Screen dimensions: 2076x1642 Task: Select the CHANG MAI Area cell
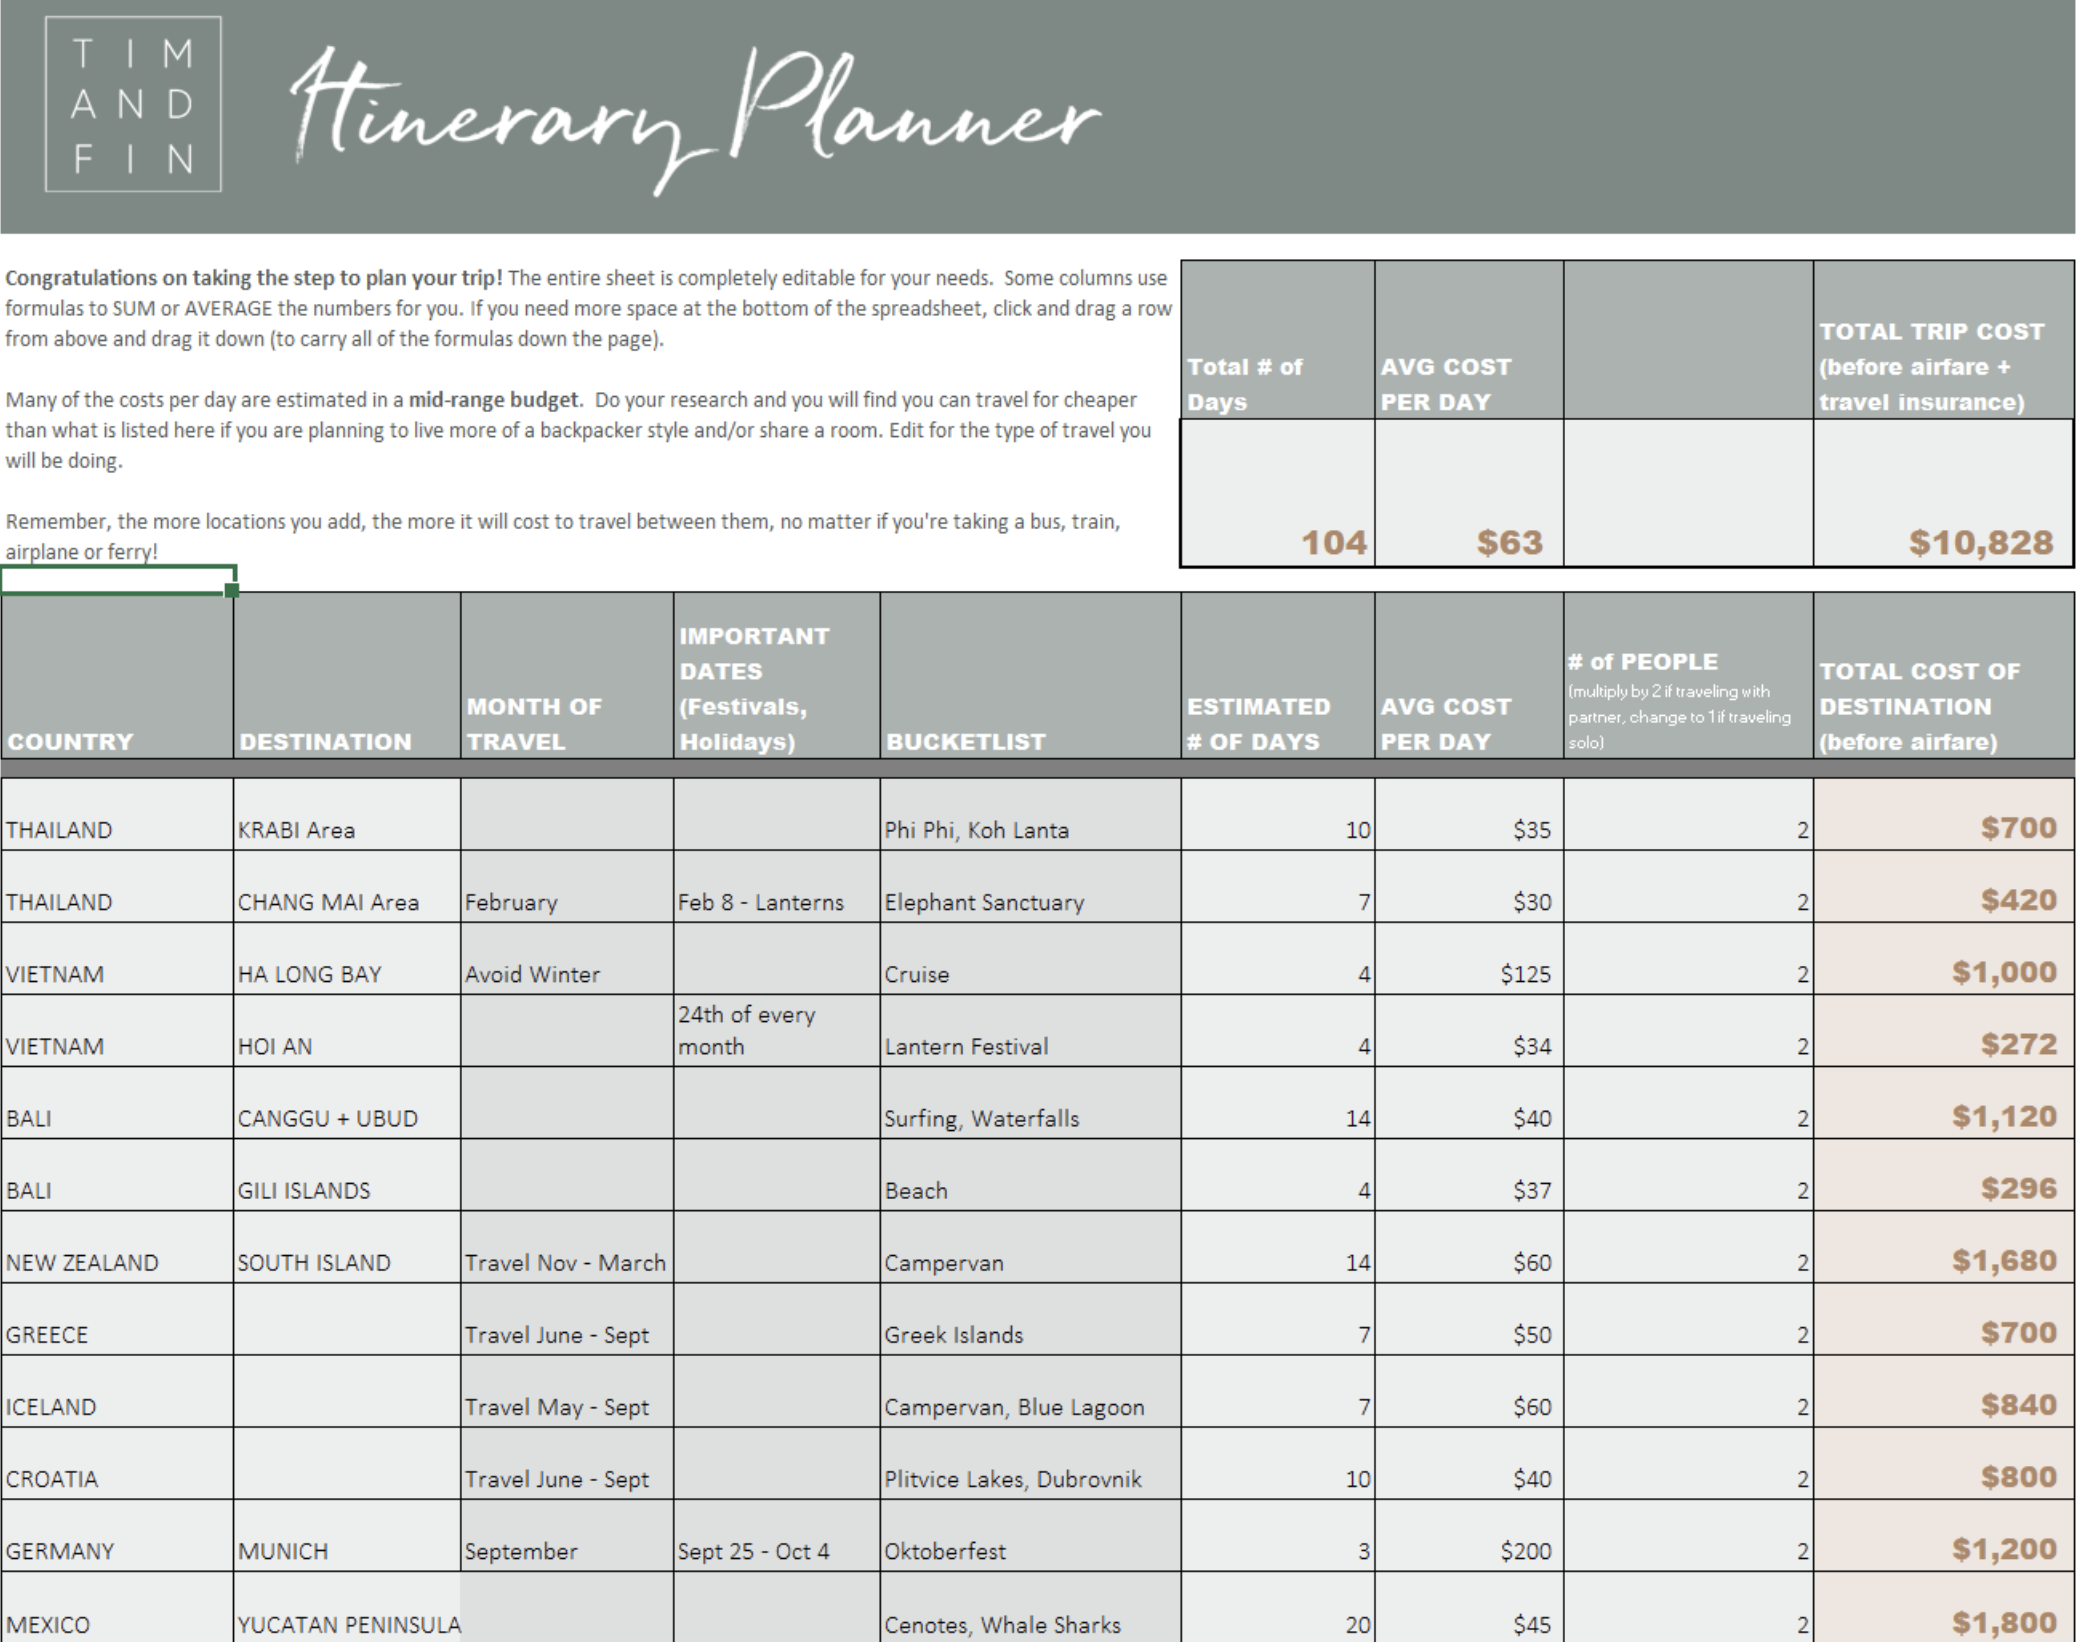347,887
